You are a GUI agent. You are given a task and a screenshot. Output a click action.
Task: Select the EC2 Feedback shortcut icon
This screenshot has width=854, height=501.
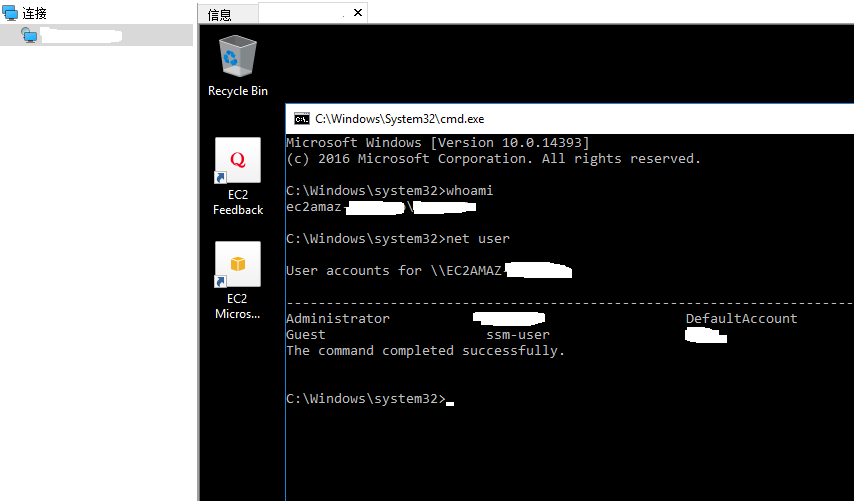click(237, 160)
